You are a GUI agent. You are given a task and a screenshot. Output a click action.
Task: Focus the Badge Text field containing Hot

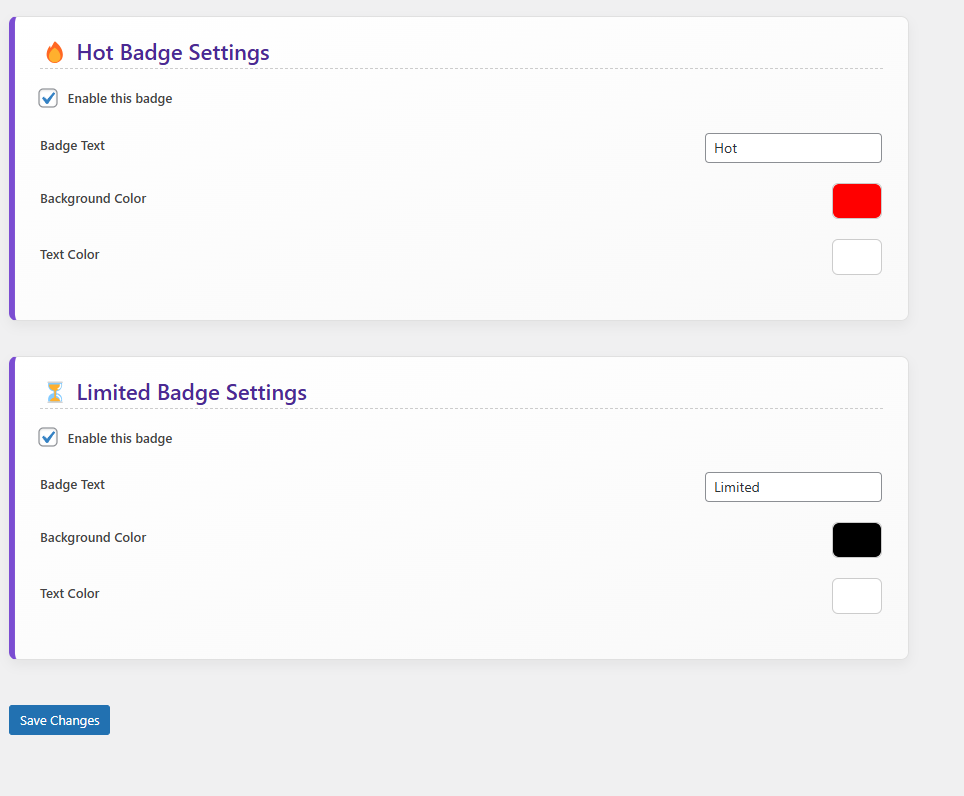(x=793, y=148)
